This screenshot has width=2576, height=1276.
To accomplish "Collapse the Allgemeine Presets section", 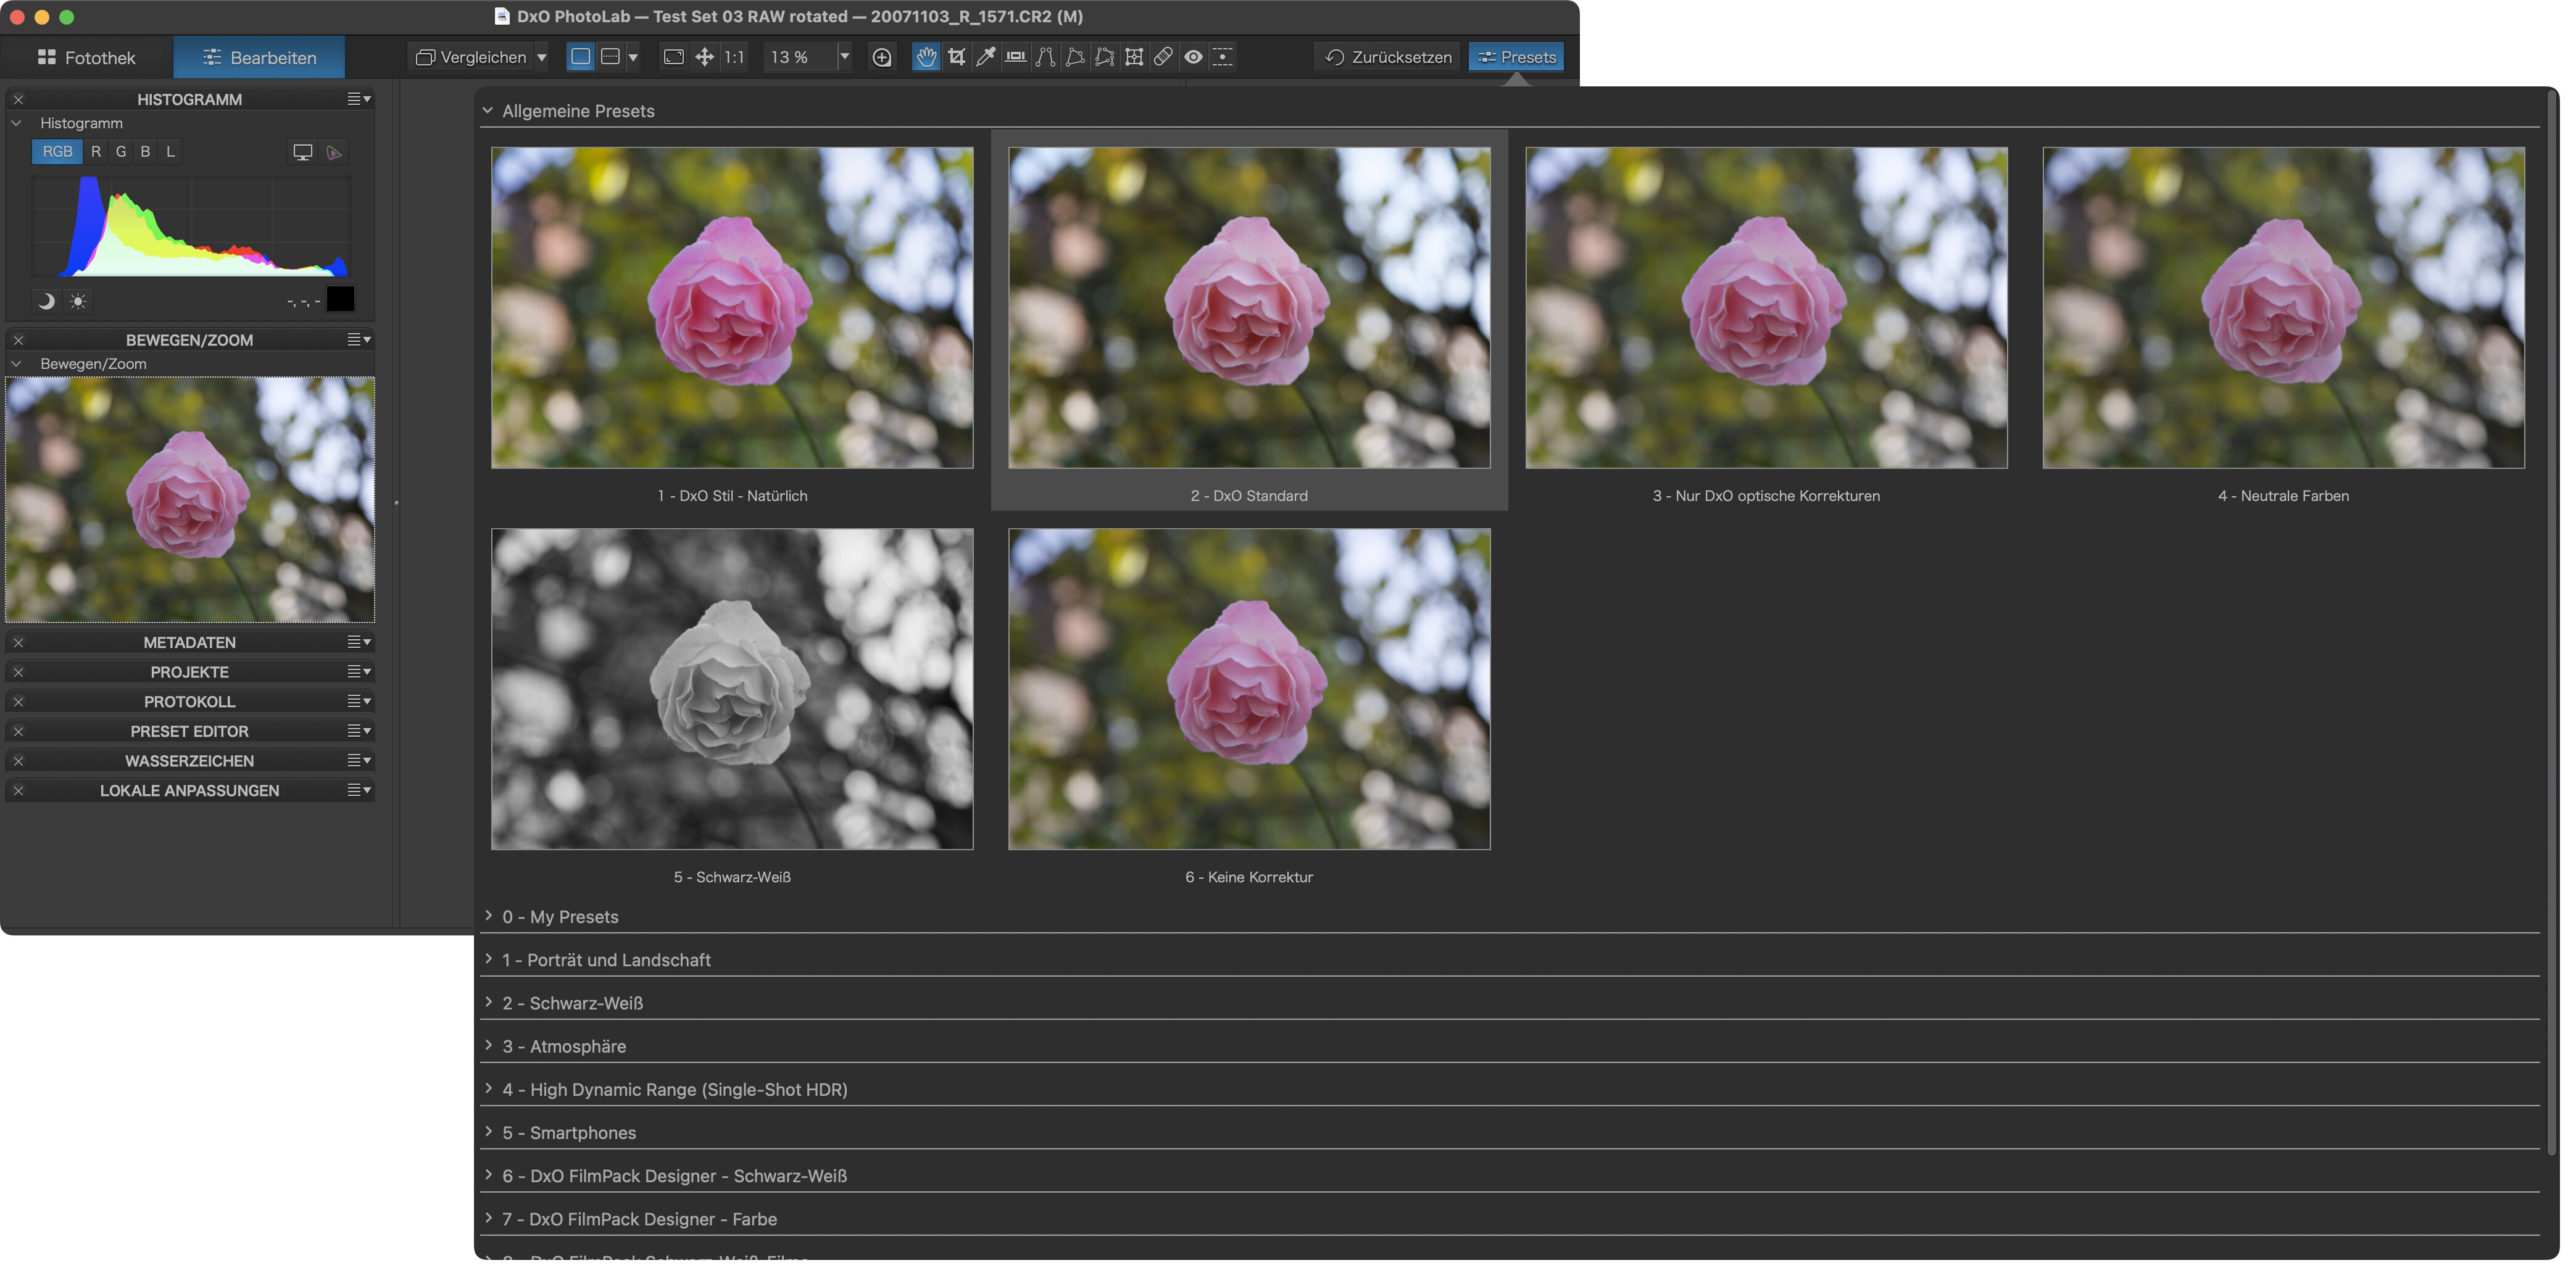I will [x=488, y=111].
